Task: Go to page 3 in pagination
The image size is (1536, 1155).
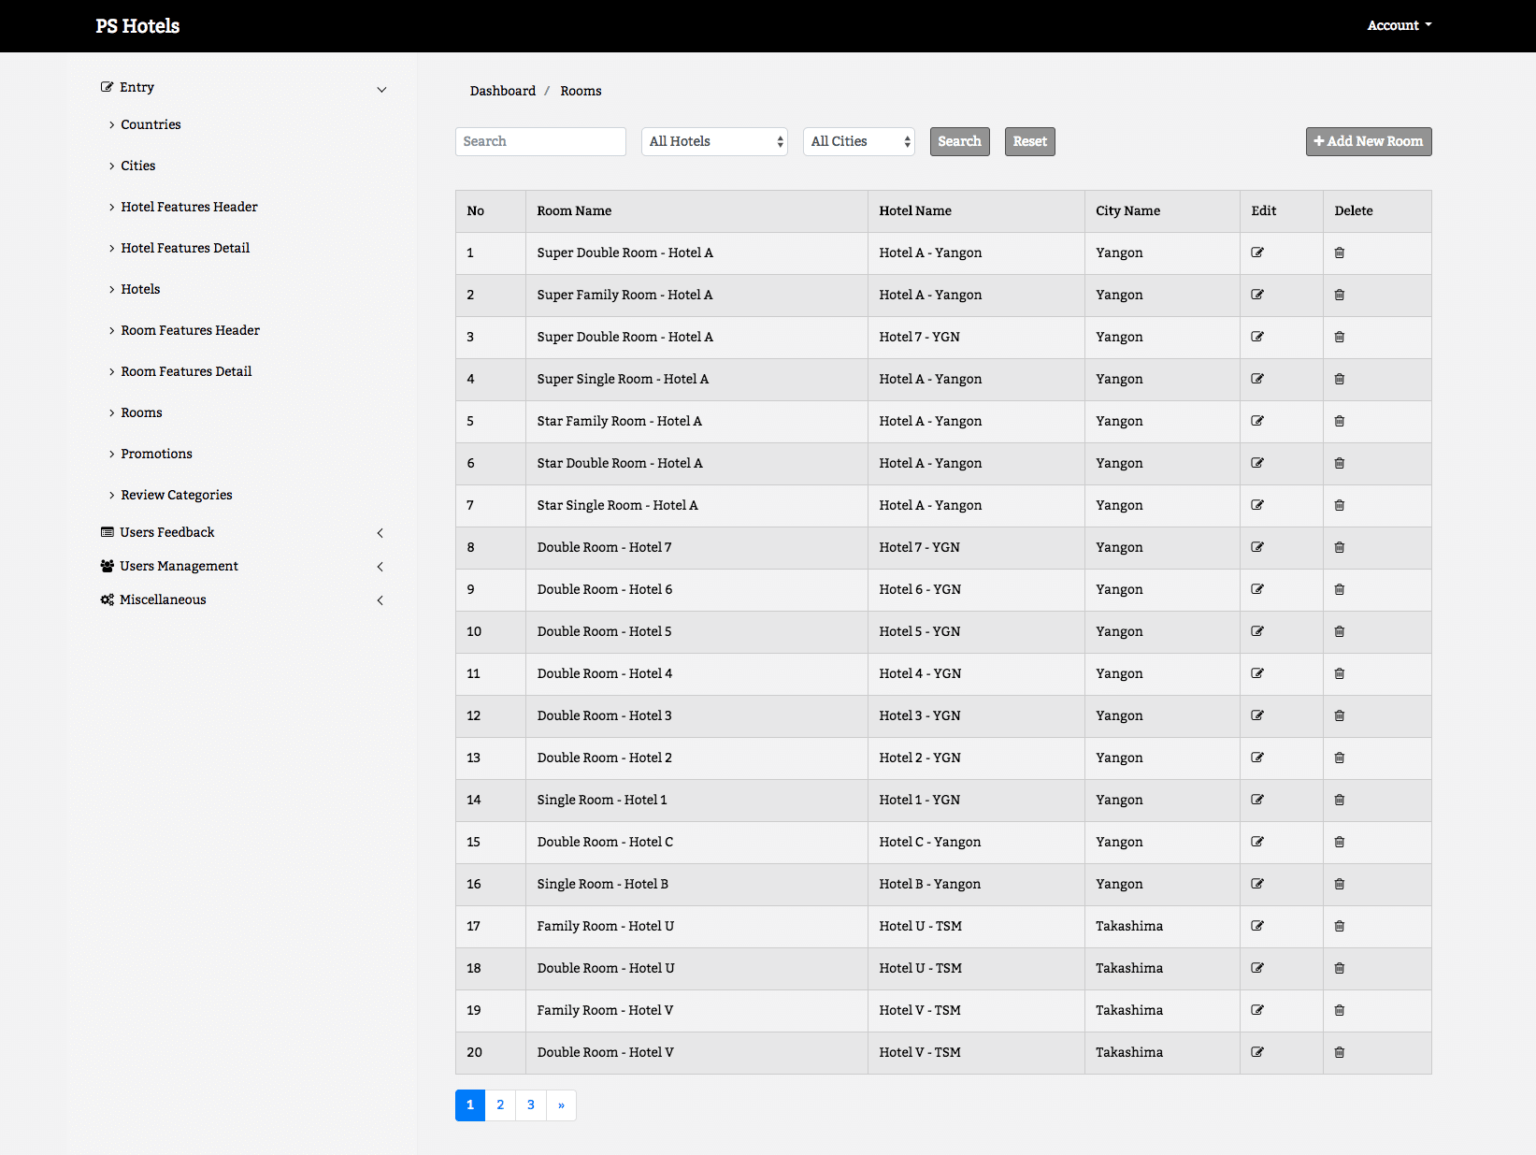Action: click(x=530, y=1105)
